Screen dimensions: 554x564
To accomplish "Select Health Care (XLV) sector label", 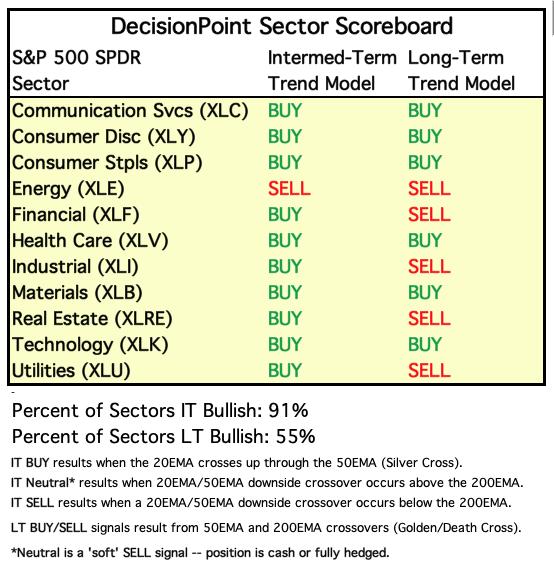I will tap(90, 241).
